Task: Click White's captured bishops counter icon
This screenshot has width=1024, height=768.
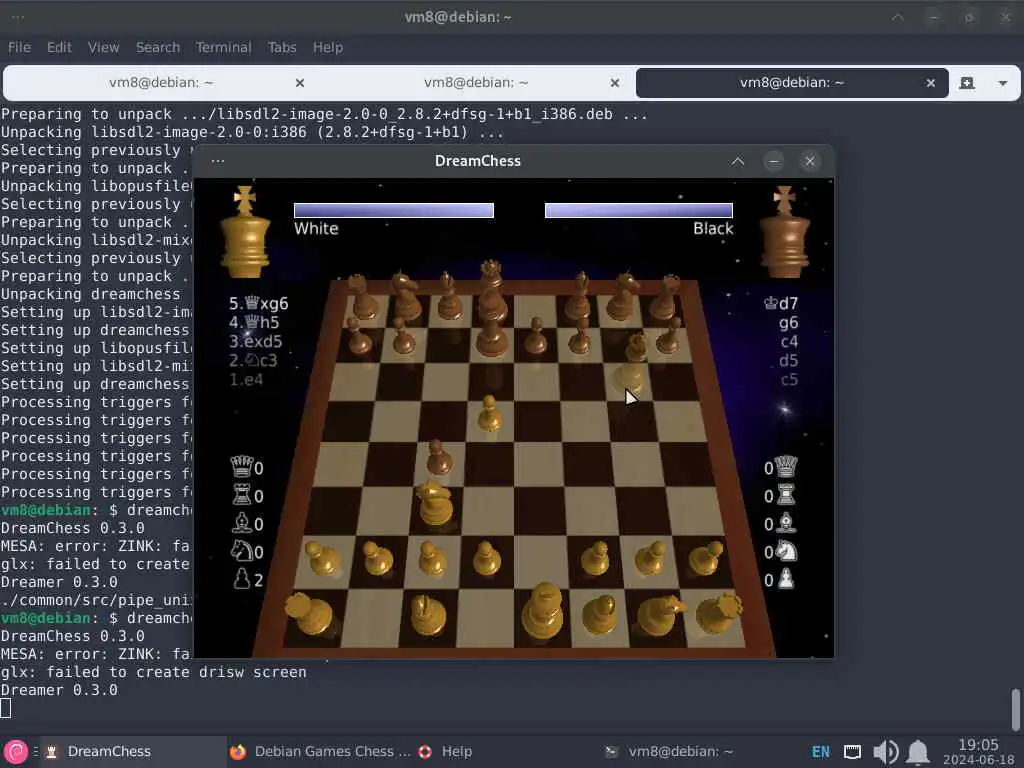Action: [242, 523]
